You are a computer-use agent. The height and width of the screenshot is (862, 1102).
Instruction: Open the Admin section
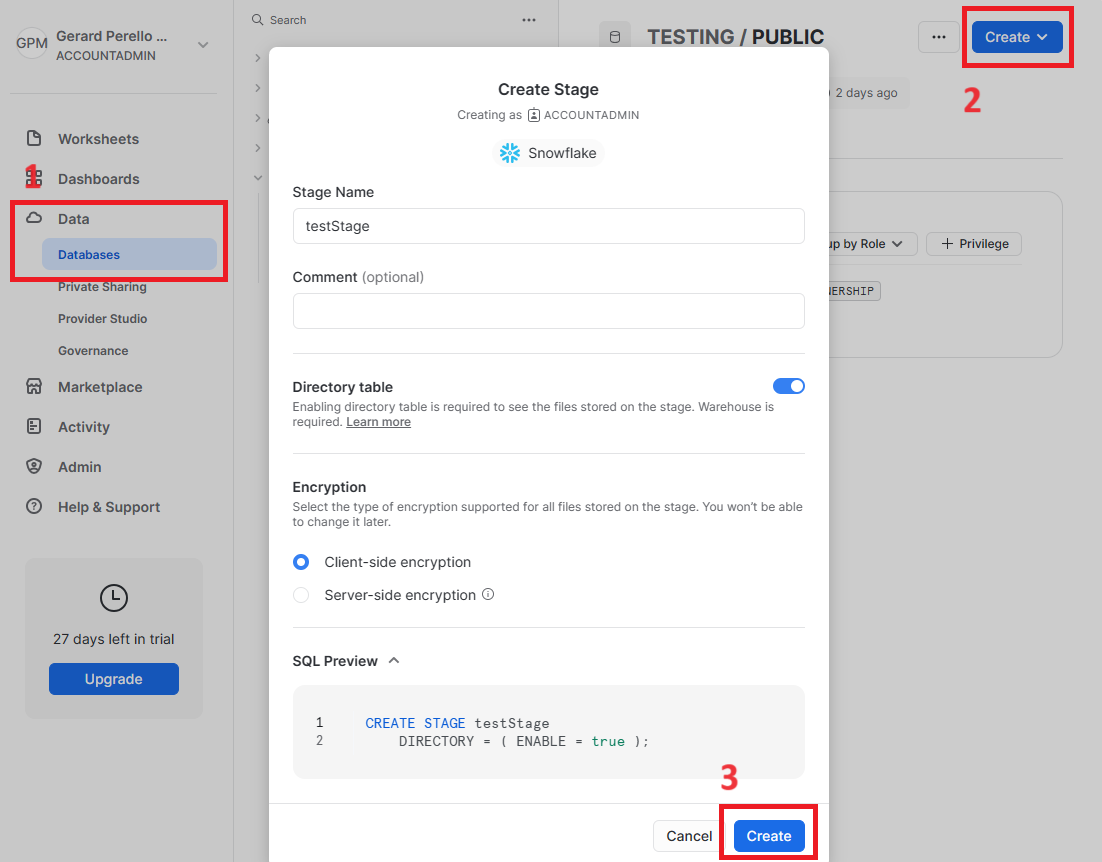[78, 466]
